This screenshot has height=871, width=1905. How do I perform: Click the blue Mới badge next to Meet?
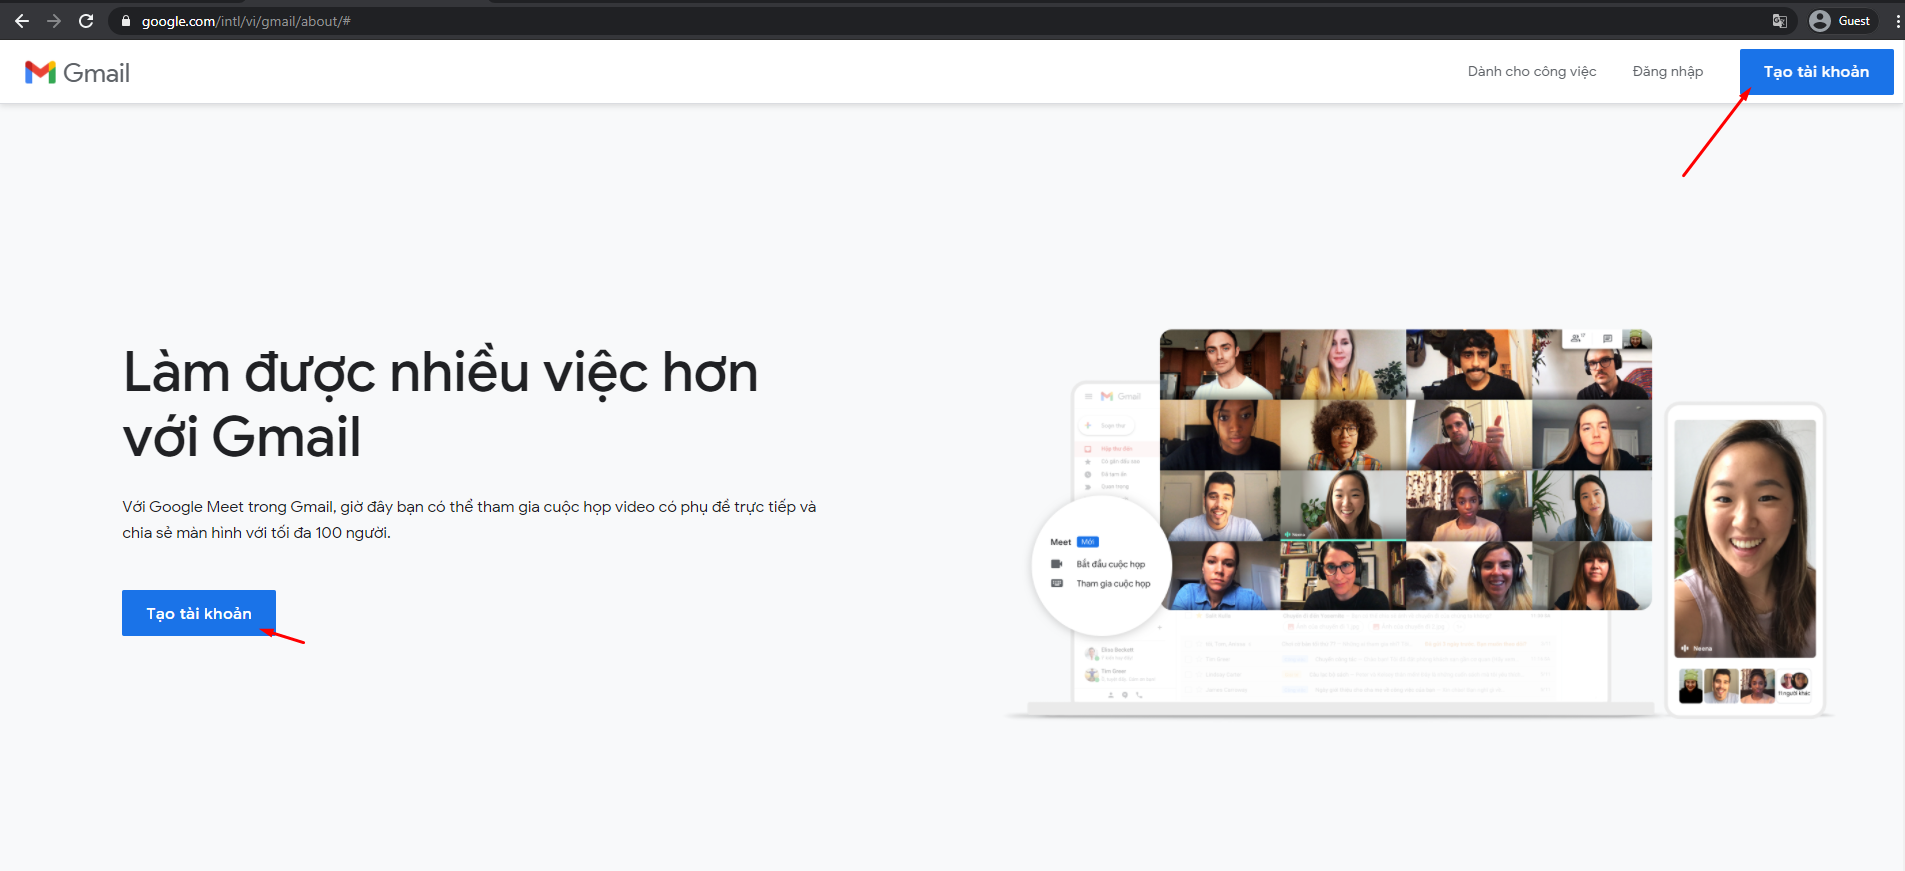[x=1088, y=542]
